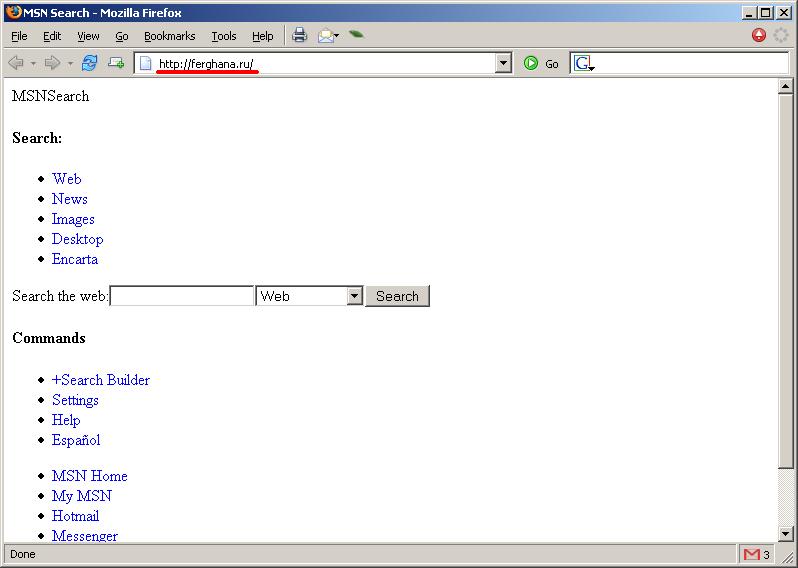Viewport: 798px width, 568px height.
Task: Click the vertical scrollbar down arrow
Action: click(785, 533)
